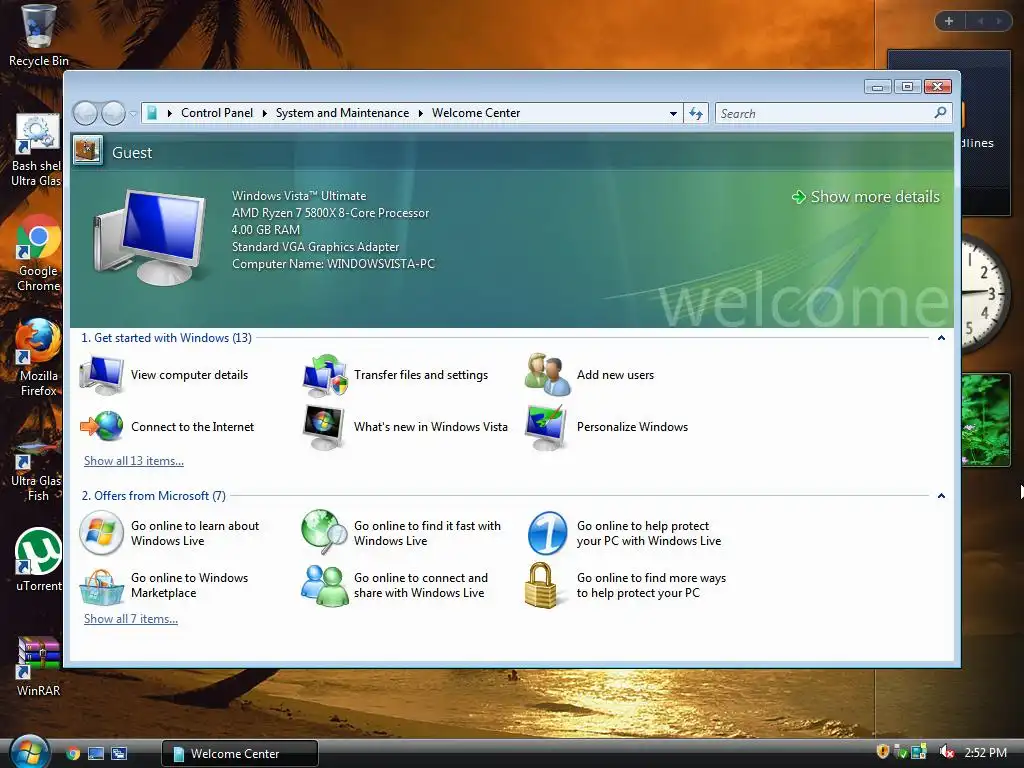Click the sidebar clock gadget

click(x=986, y=293)
